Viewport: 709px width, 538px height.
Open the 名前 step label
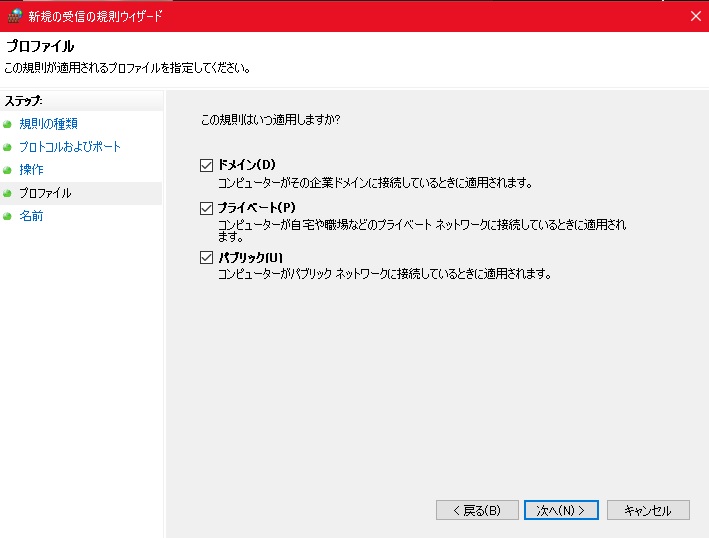point(31,216)
